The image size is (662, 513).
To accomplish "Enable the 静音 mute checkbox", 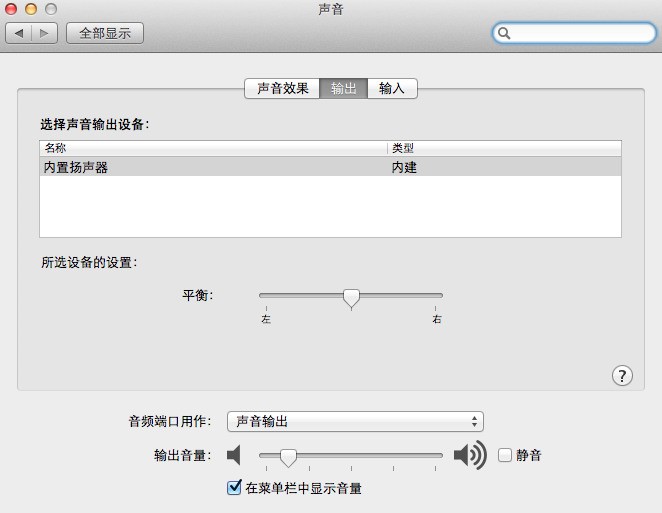I will pyautogui.click(x=505, y=455).
